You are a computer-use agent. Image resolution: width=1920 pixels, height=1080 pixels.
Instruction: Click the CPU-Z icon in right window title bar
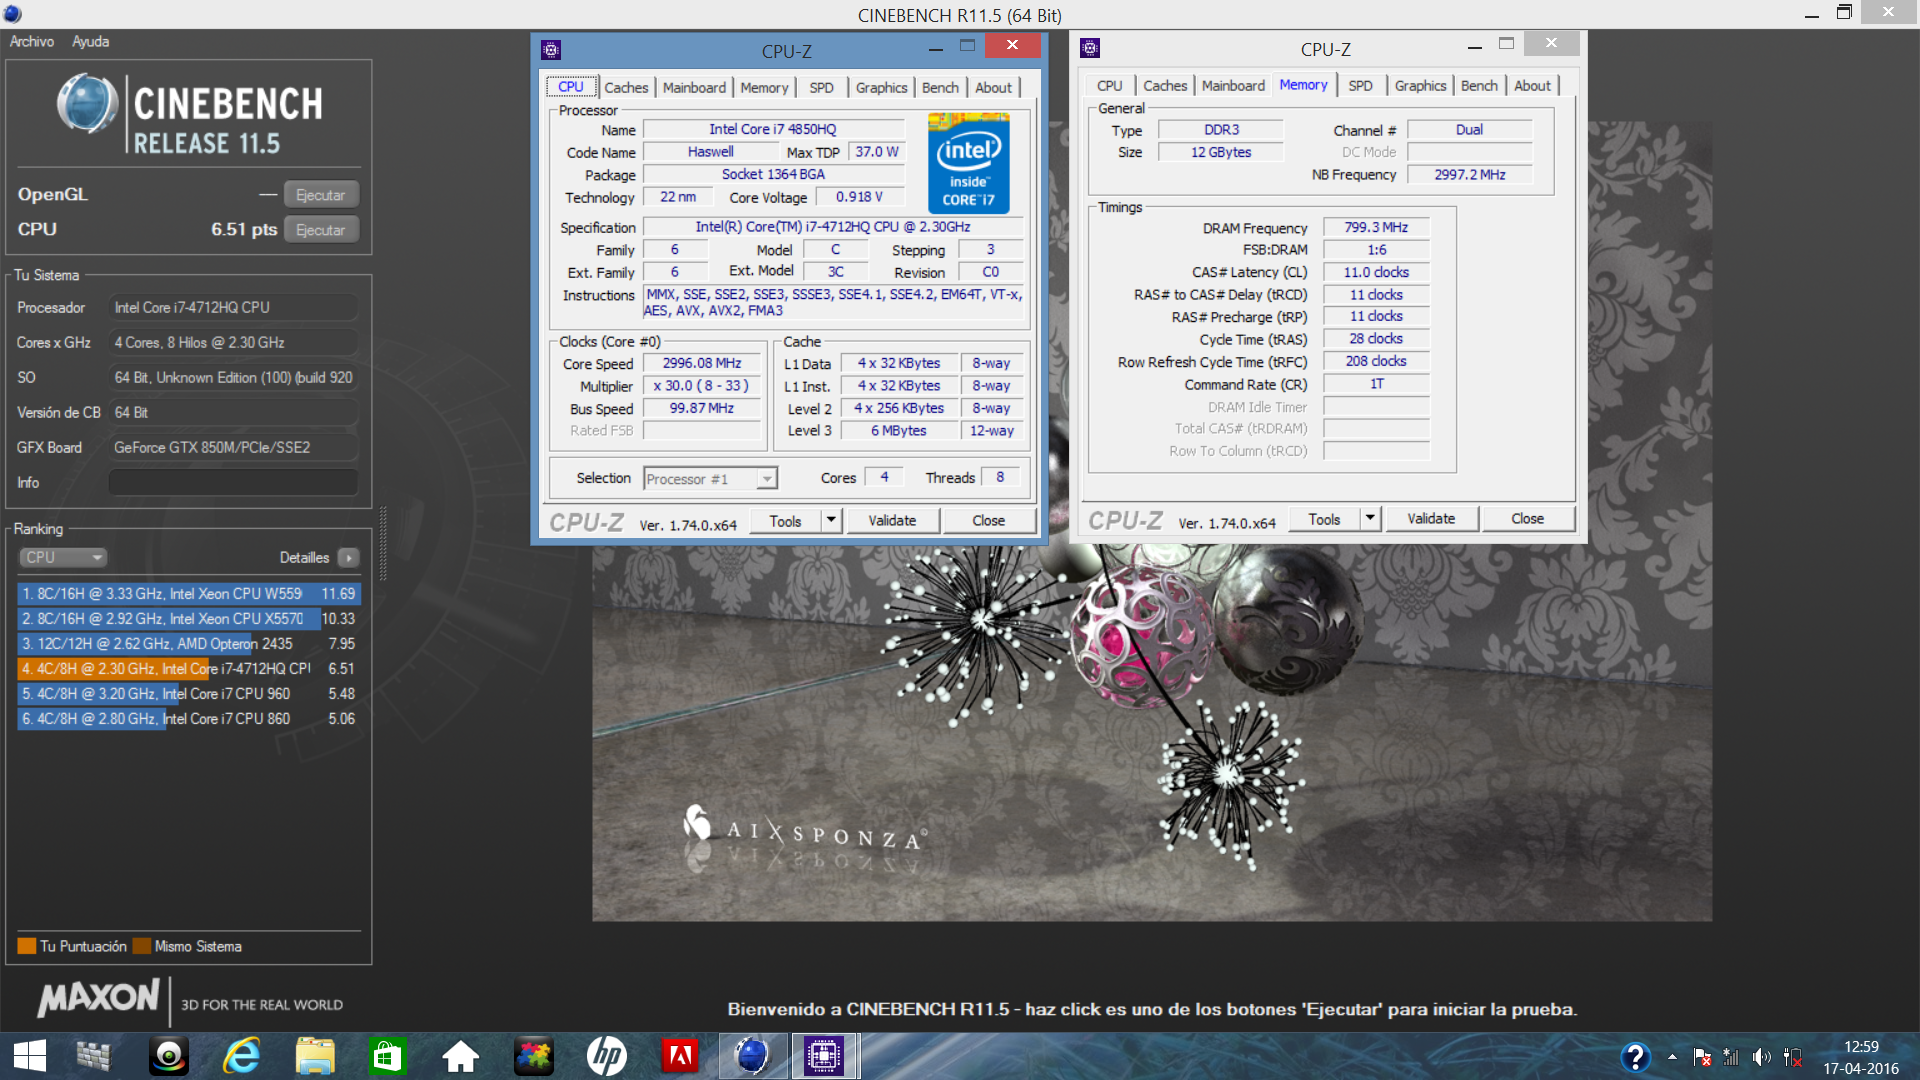[1090, 48]
